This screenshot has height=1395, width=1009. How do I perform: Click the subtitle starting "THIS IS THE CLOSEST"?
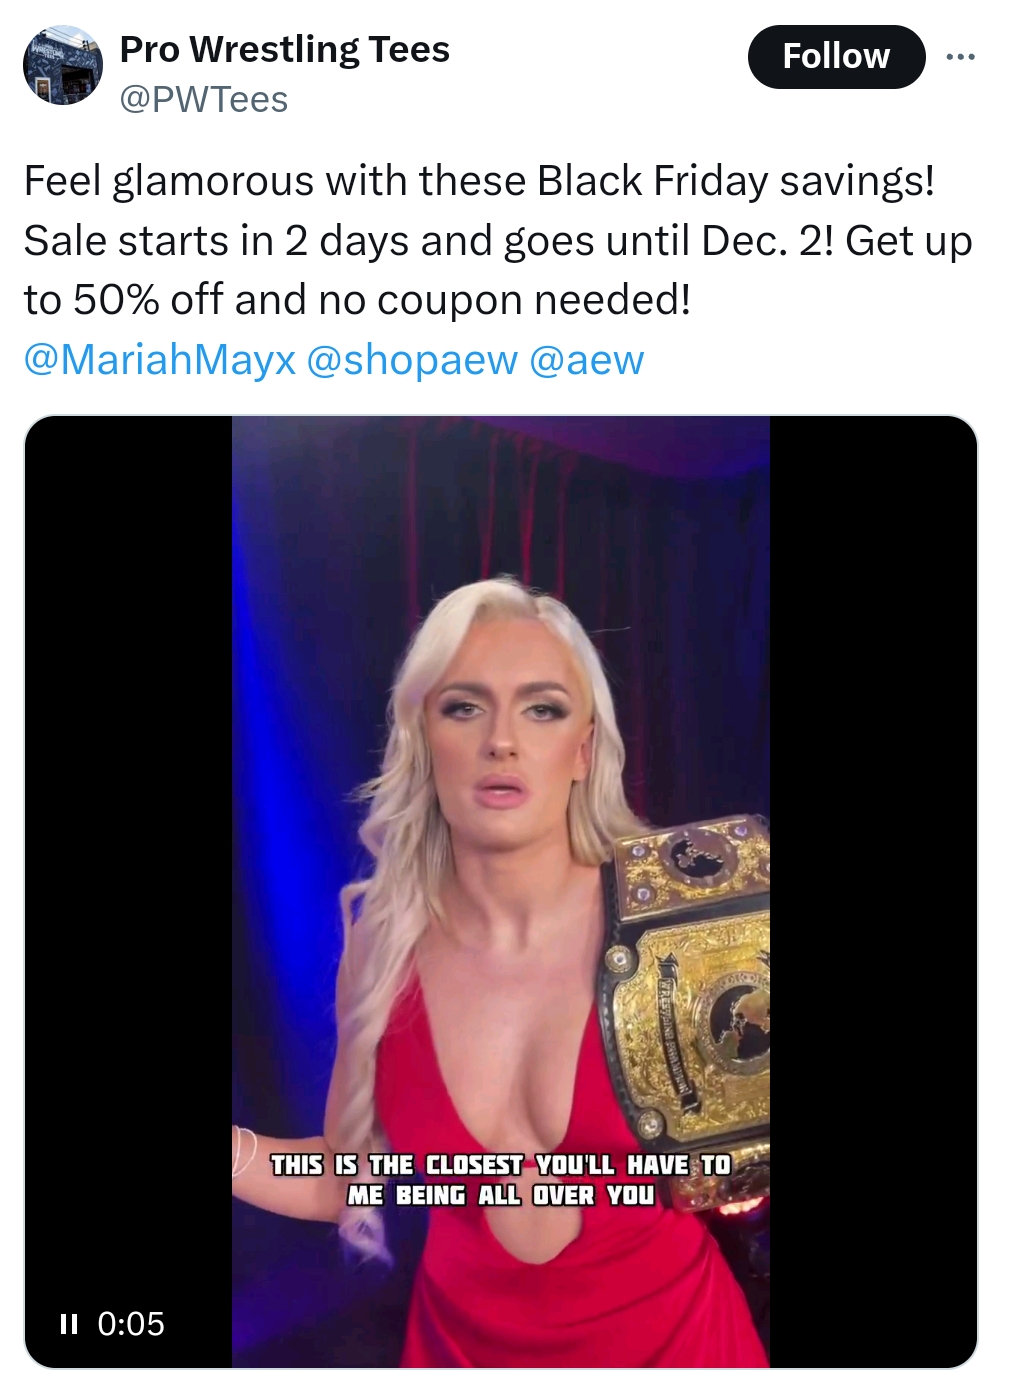tap(501, 1165)
